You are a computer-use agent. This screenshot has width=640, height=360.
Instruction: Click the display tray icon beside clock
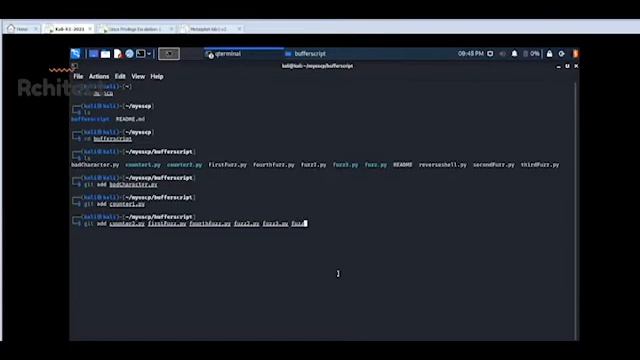pos(490,54)
